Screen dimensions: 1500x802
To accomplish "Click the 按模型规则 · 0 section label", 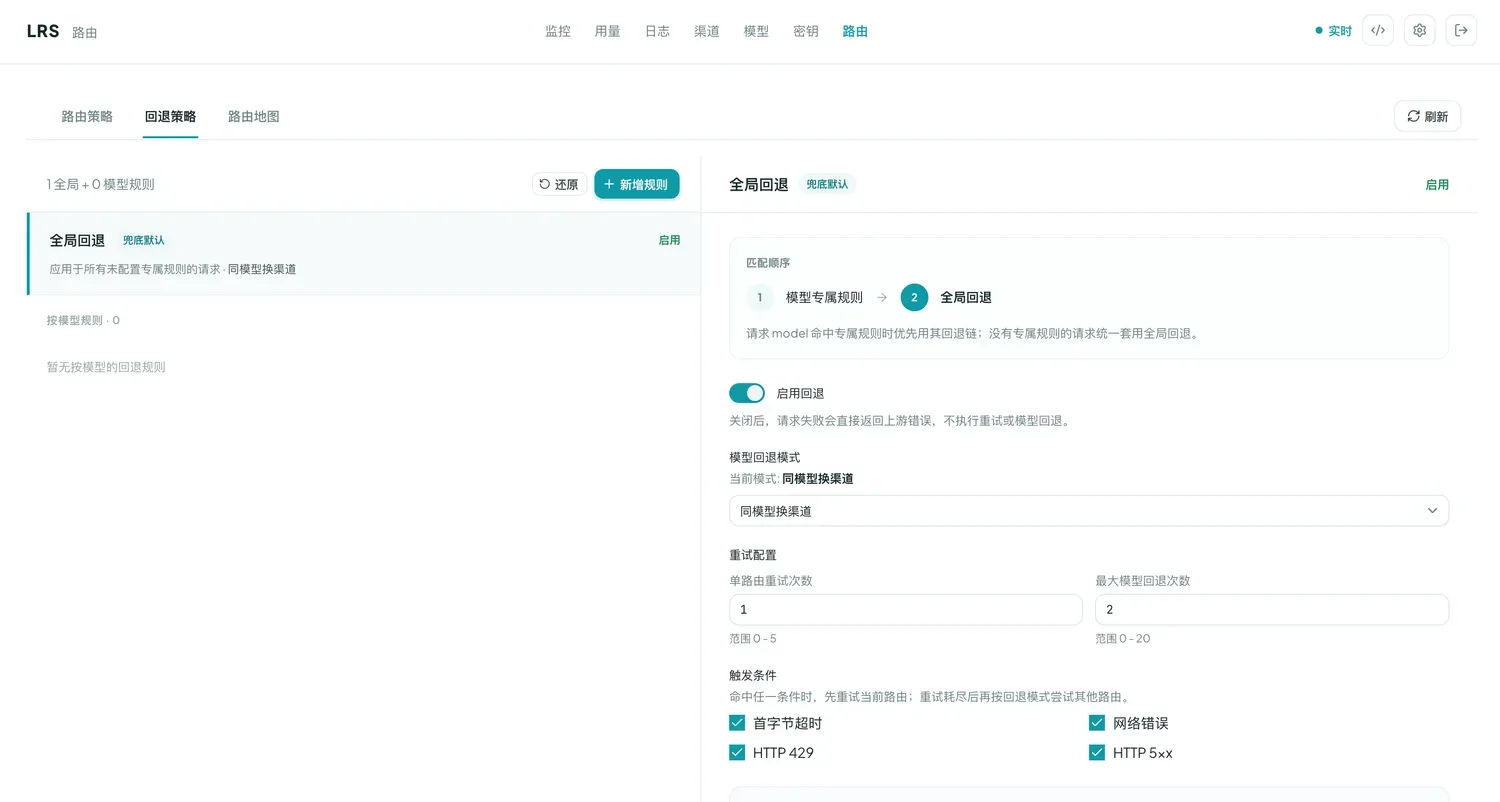I will tap(83, 321).
